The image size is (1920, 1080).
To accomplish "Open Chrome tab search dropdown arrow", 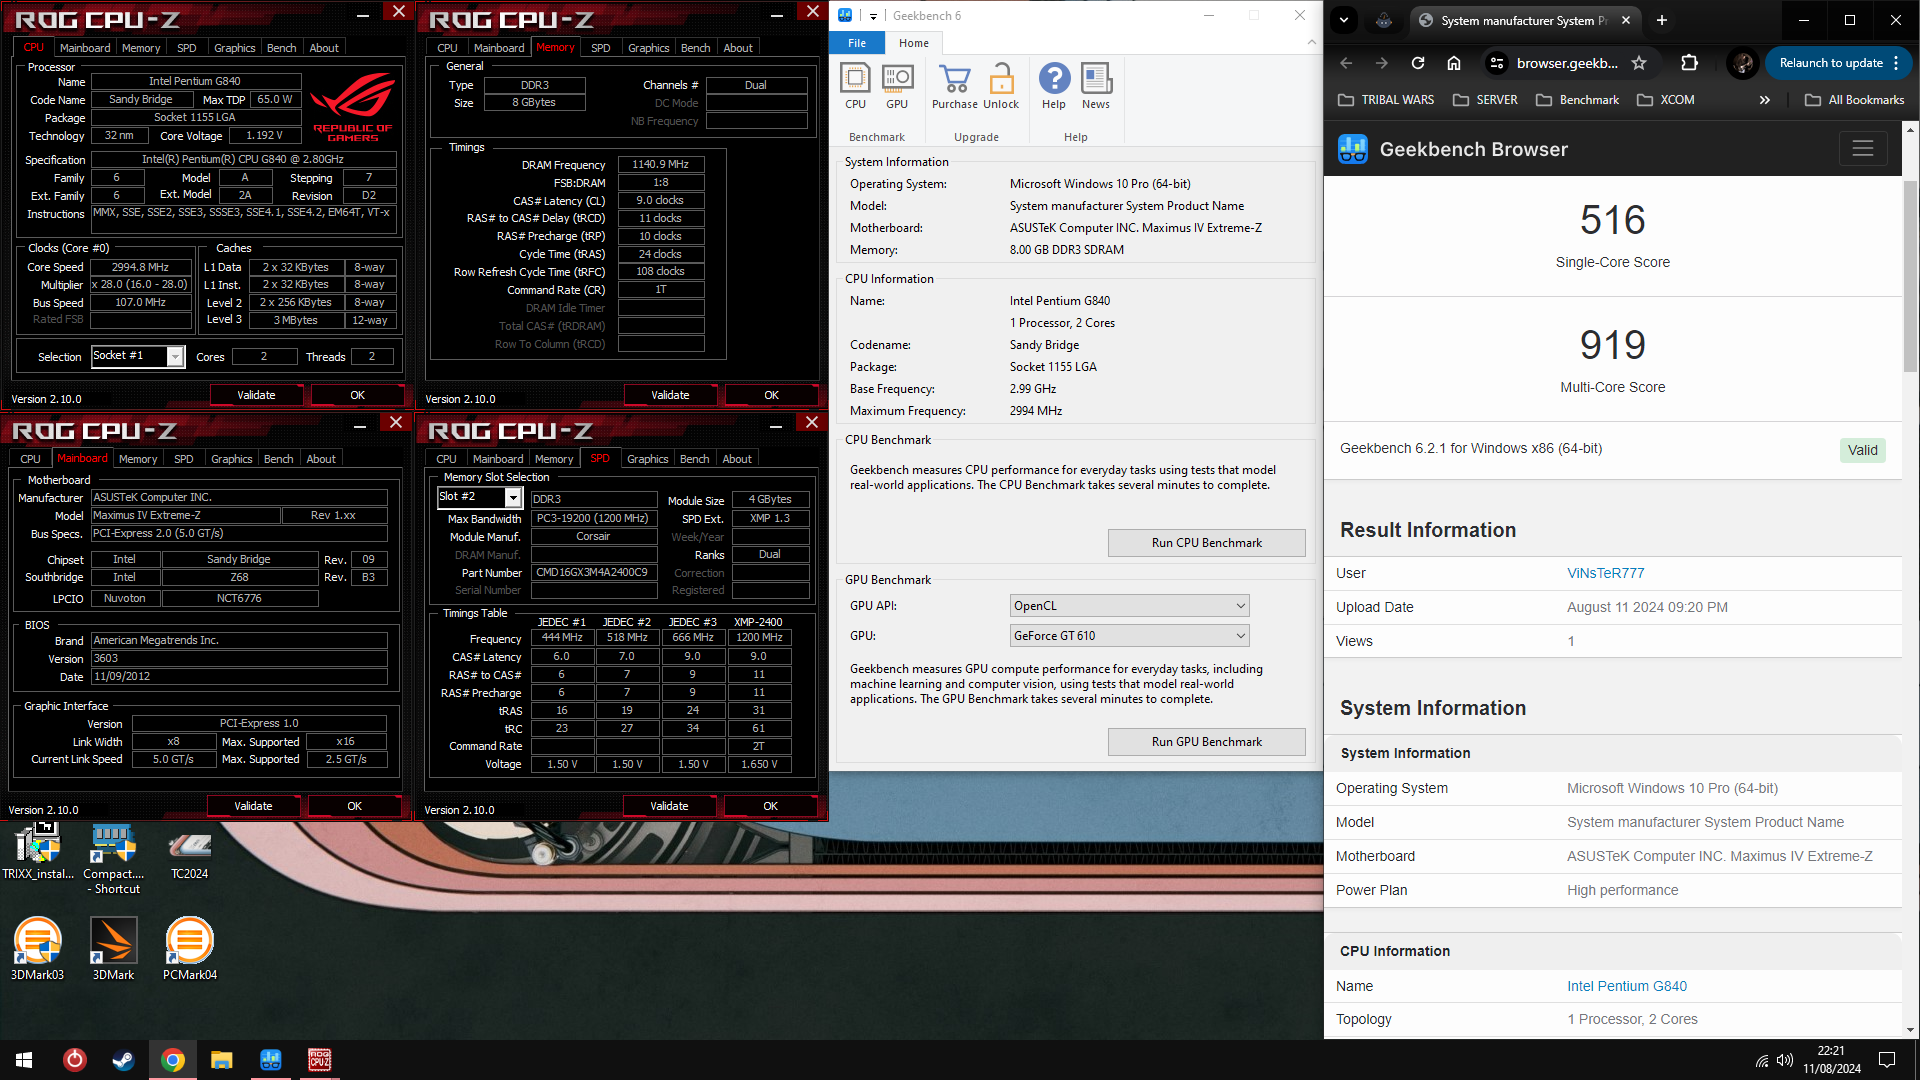I will [1344, 20].
